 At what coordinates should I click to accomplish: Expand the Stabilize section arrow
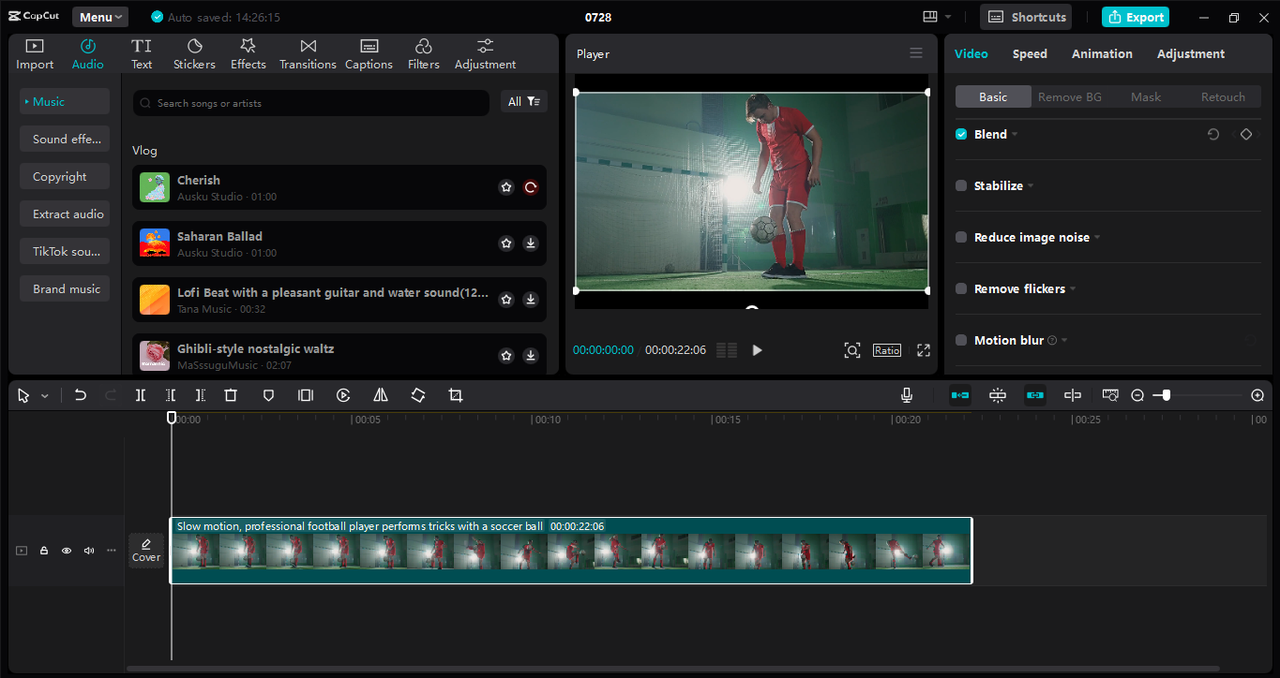(x=1031, y=186)
